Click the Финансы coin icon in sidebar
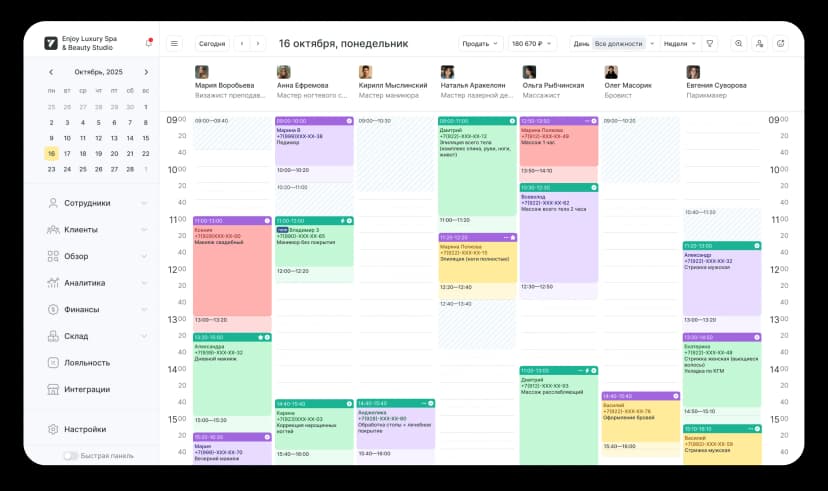The height and width of the screenshot is (491, 828). pos(53,309)
